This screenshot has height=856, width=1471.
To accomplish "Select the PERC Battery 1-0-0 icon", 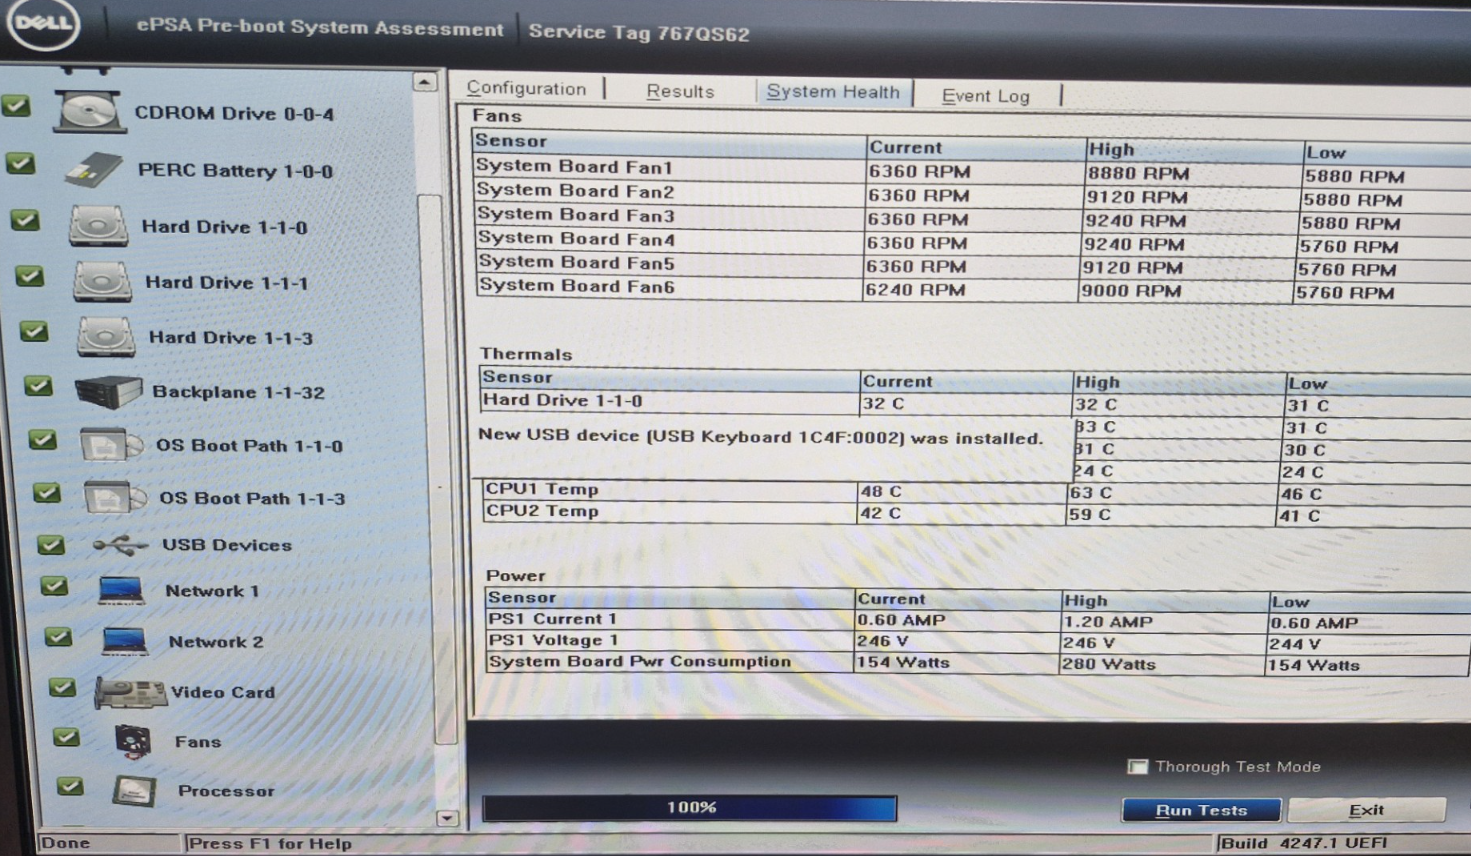I will tap(93, 170).
